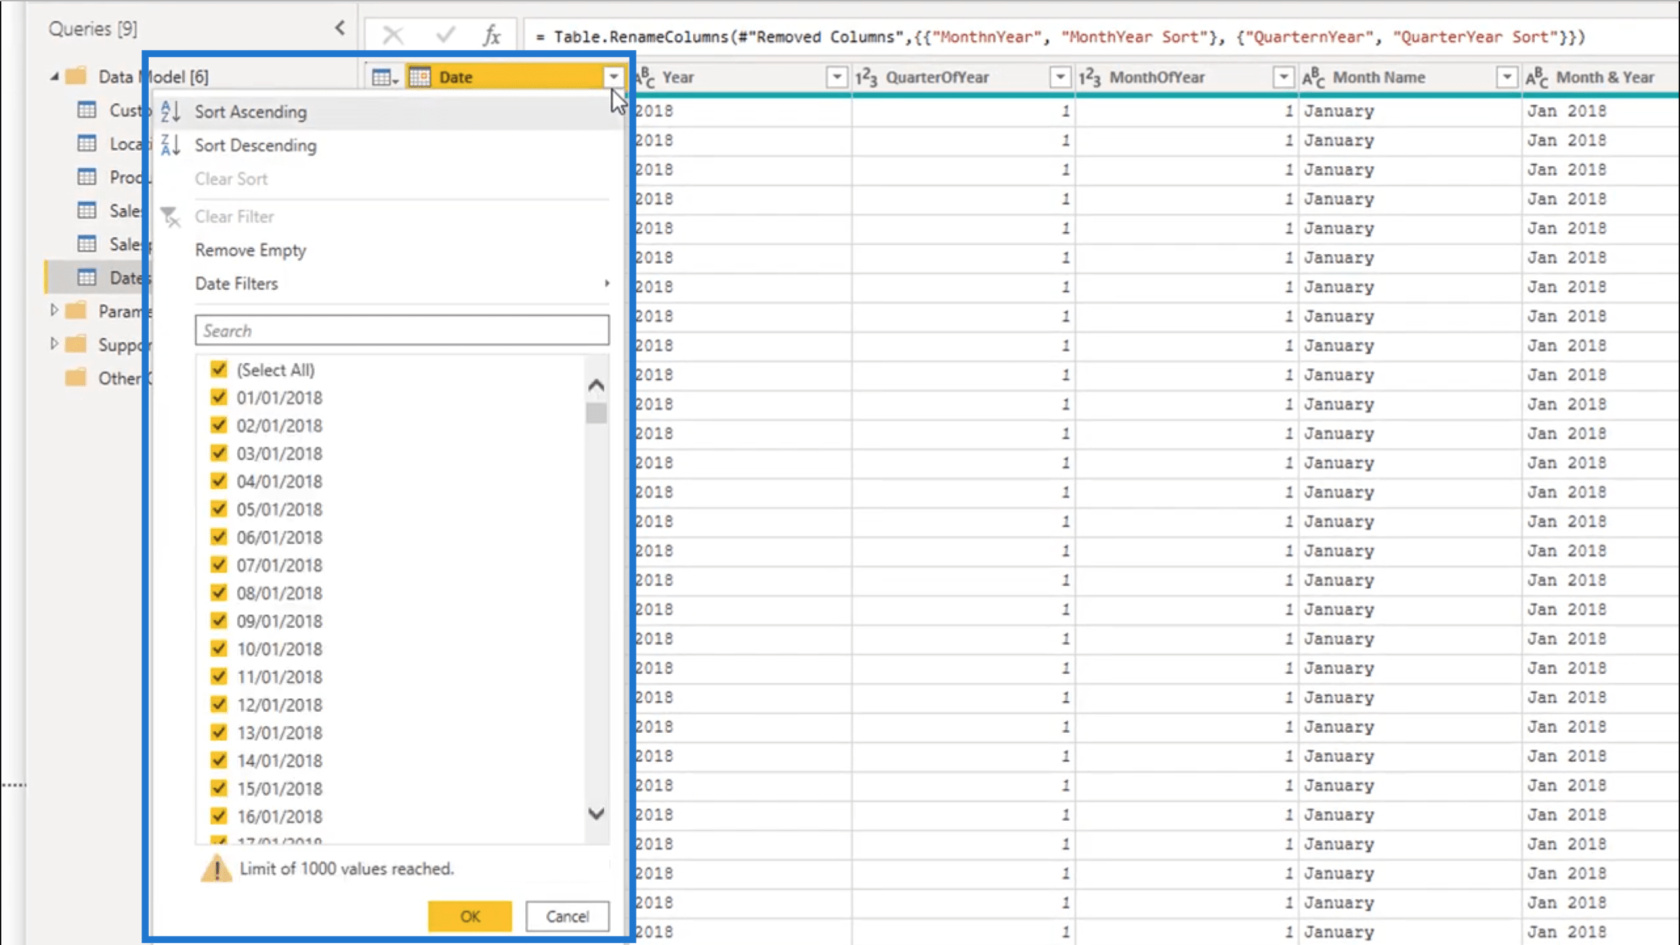Confirm the filter with OK button
Screen dimensions: 1680x945
point(470,916)
